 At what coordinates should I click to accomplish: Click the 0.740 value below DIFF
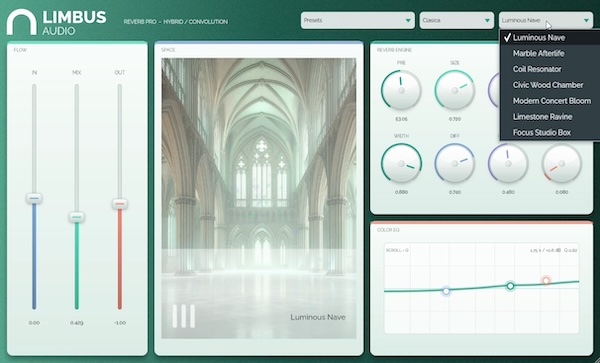[455, 192]
